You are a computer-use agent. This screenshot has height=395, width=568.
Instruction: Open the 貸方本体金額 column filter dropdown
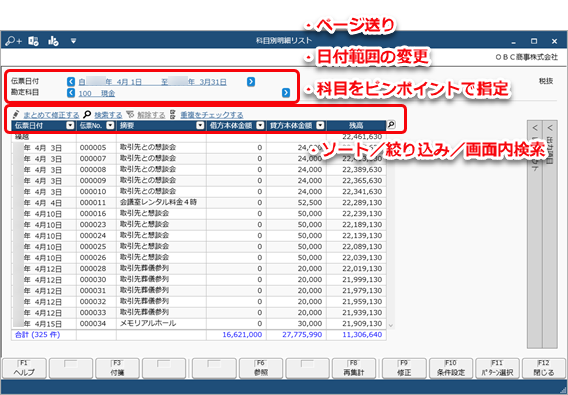(x=320, y=125)
